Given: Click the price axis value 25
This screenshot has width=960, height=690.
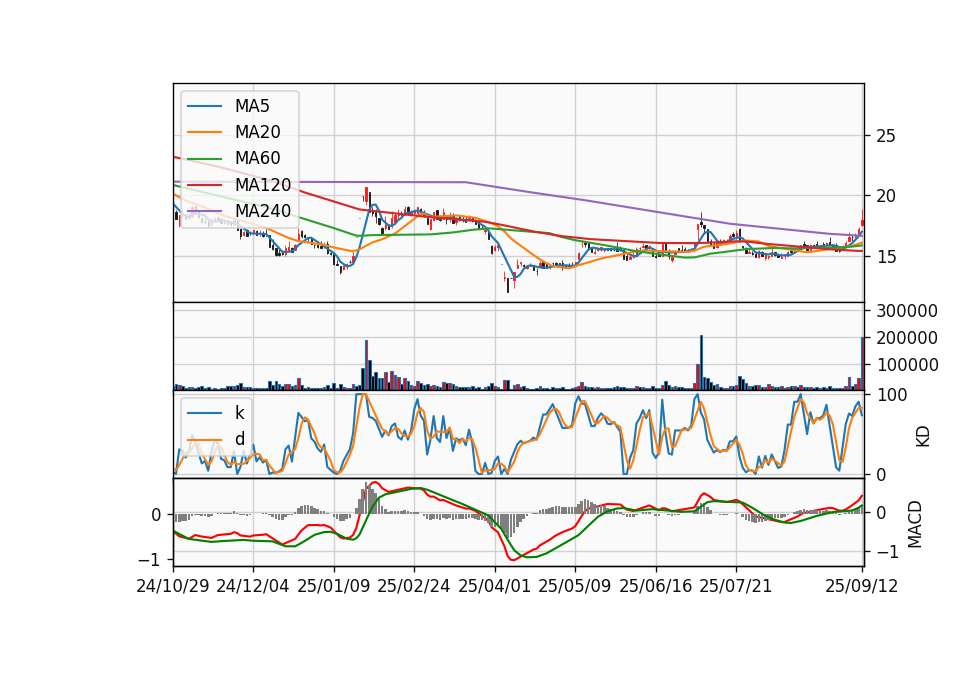Looking at the screenshot, I should [885, 136].
